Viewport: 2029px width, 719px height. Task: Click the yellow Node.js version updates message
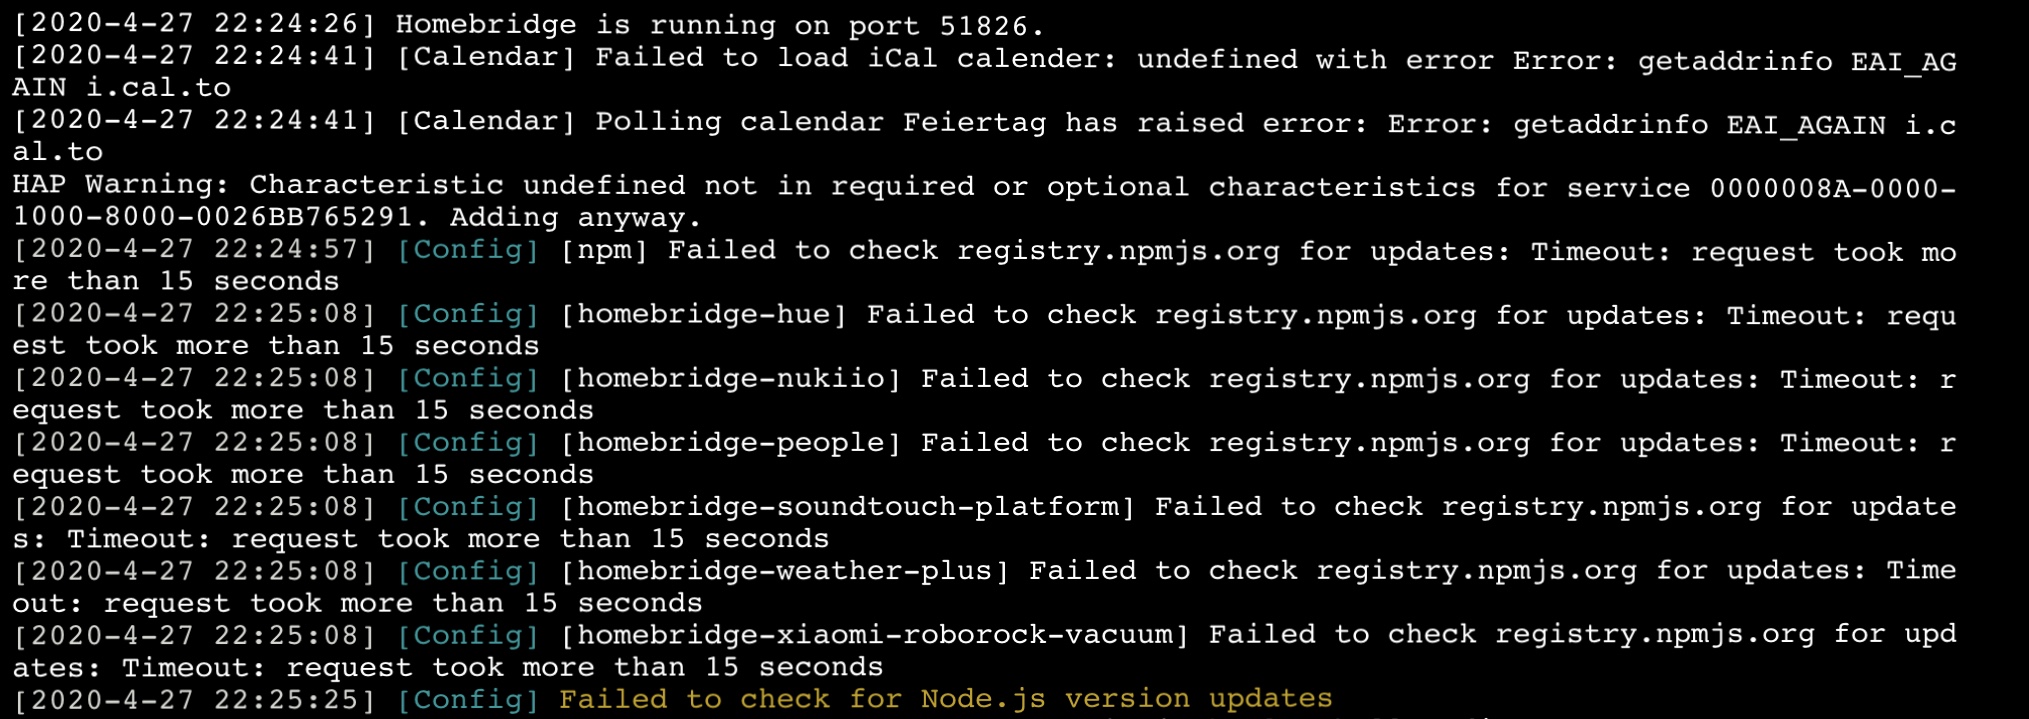pos(945,698)
